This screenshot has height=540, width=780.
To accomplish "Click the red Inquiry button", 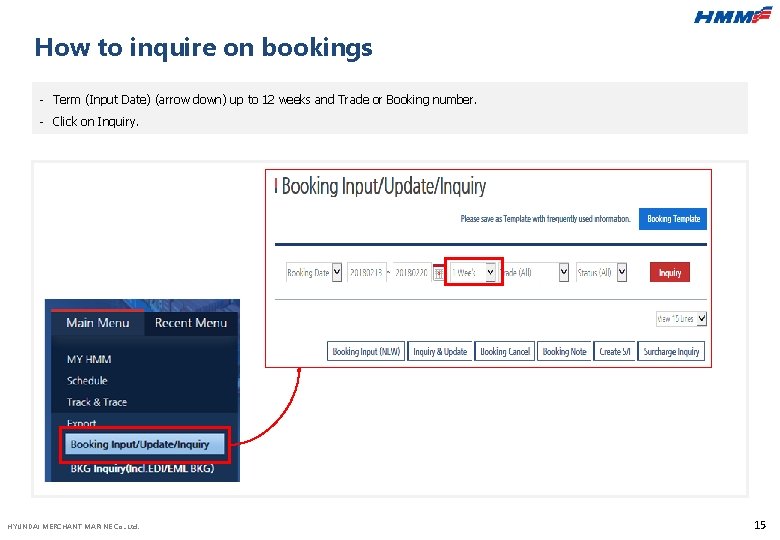I will coord(670,272).
